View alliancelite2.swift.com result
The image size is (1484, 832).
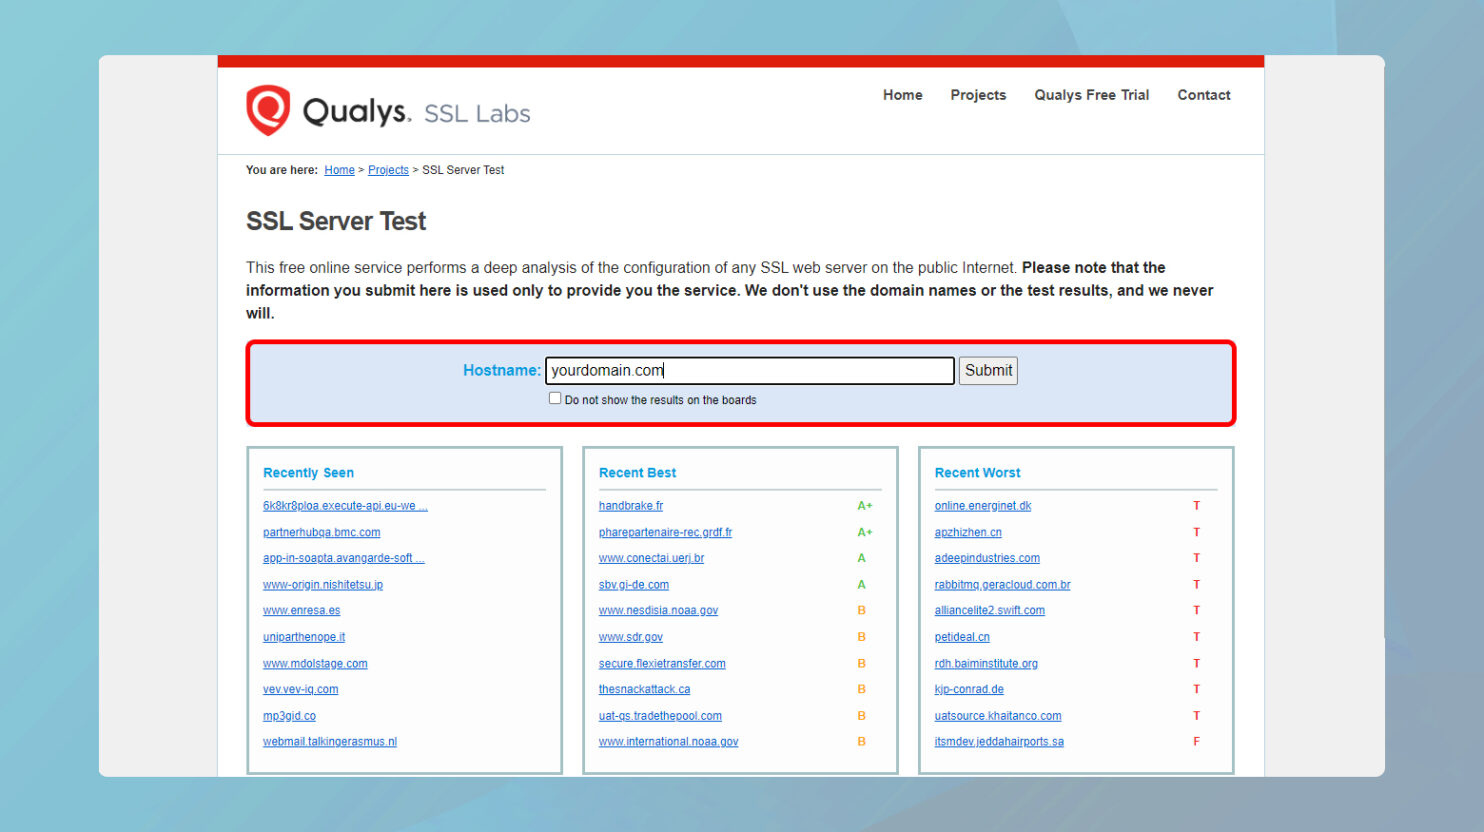tap(989, 611)
